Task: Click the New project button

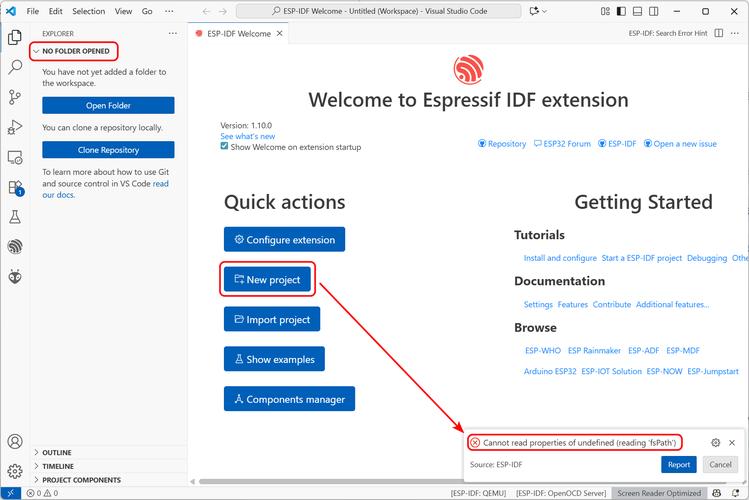Action: click(x=267, y=280)
